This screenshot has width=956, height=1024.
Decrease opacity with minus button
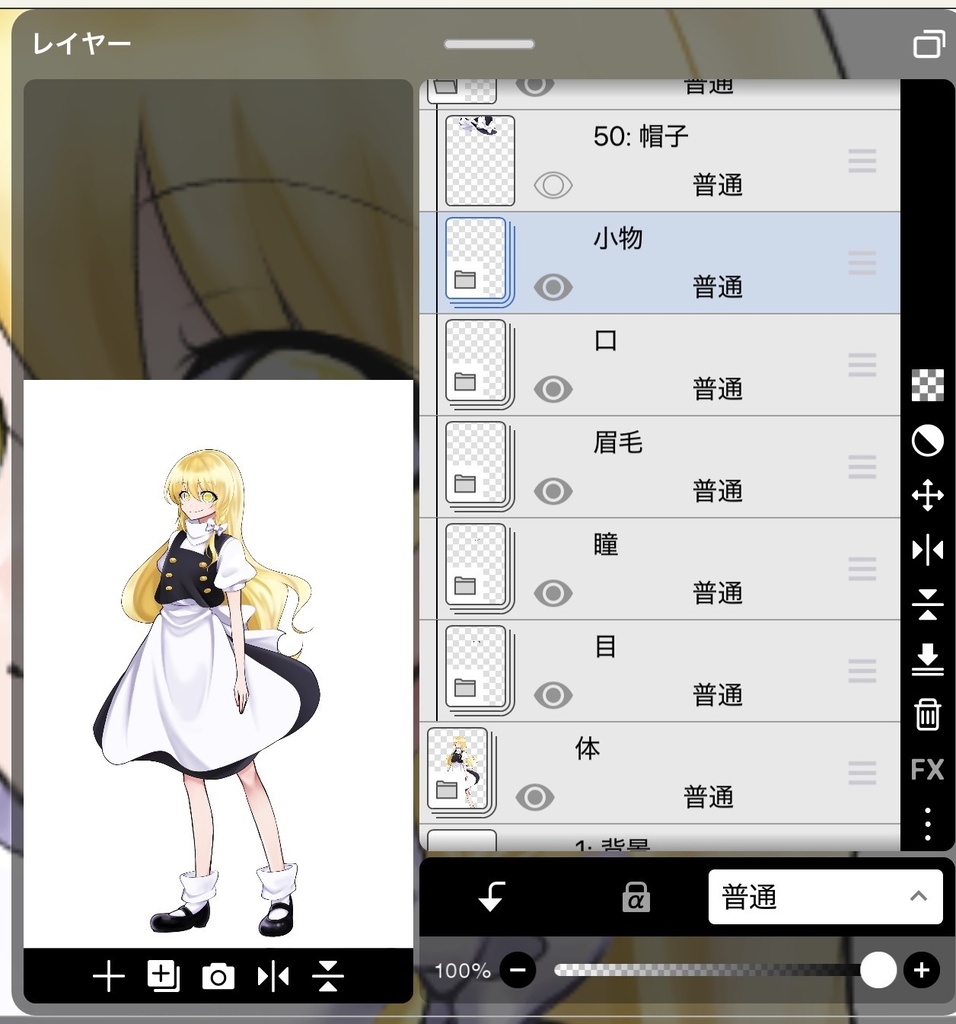[518, 970]
